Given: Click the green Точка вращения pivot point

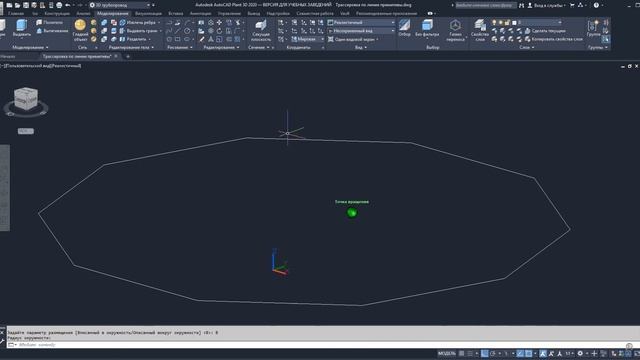Looking at the screenshot, I should [x=351, y=212].
